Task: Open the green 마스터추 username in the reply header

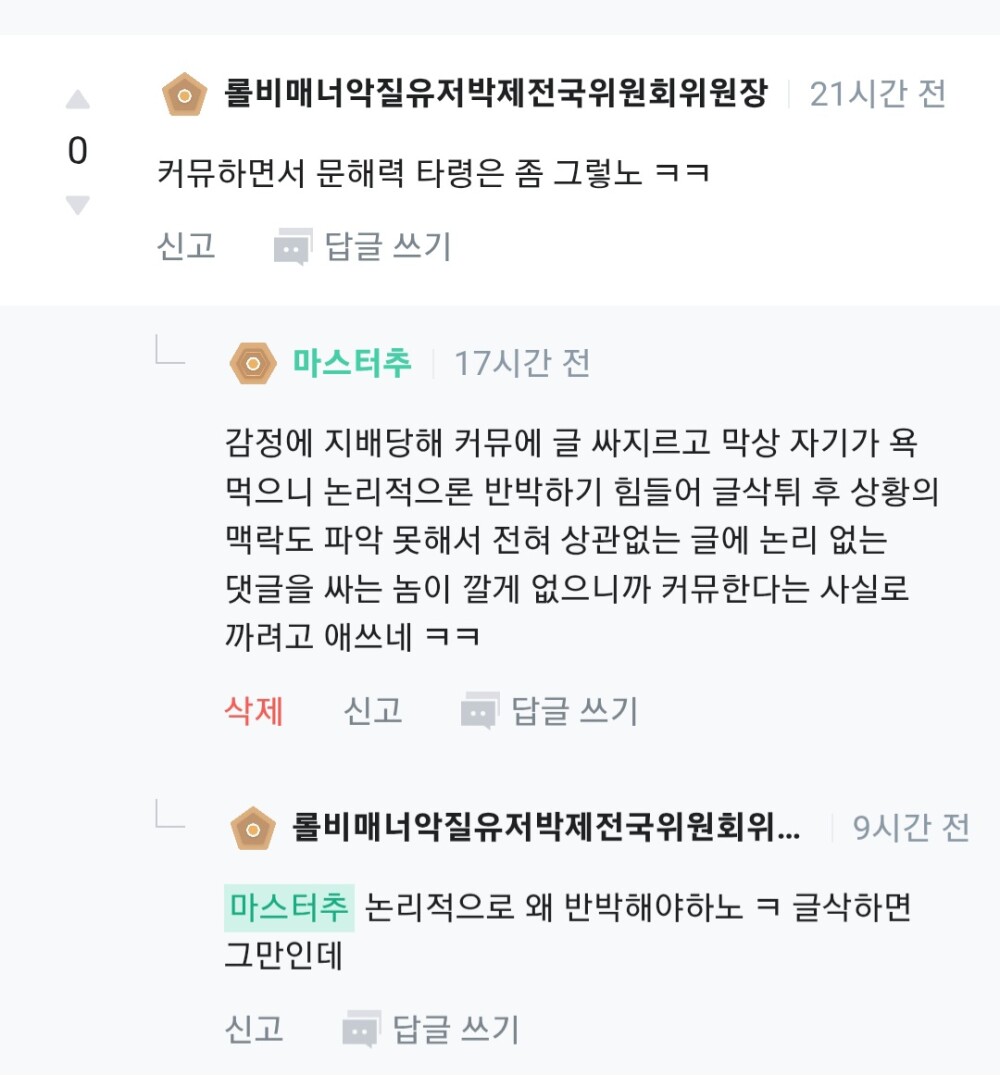Action: 352,363
